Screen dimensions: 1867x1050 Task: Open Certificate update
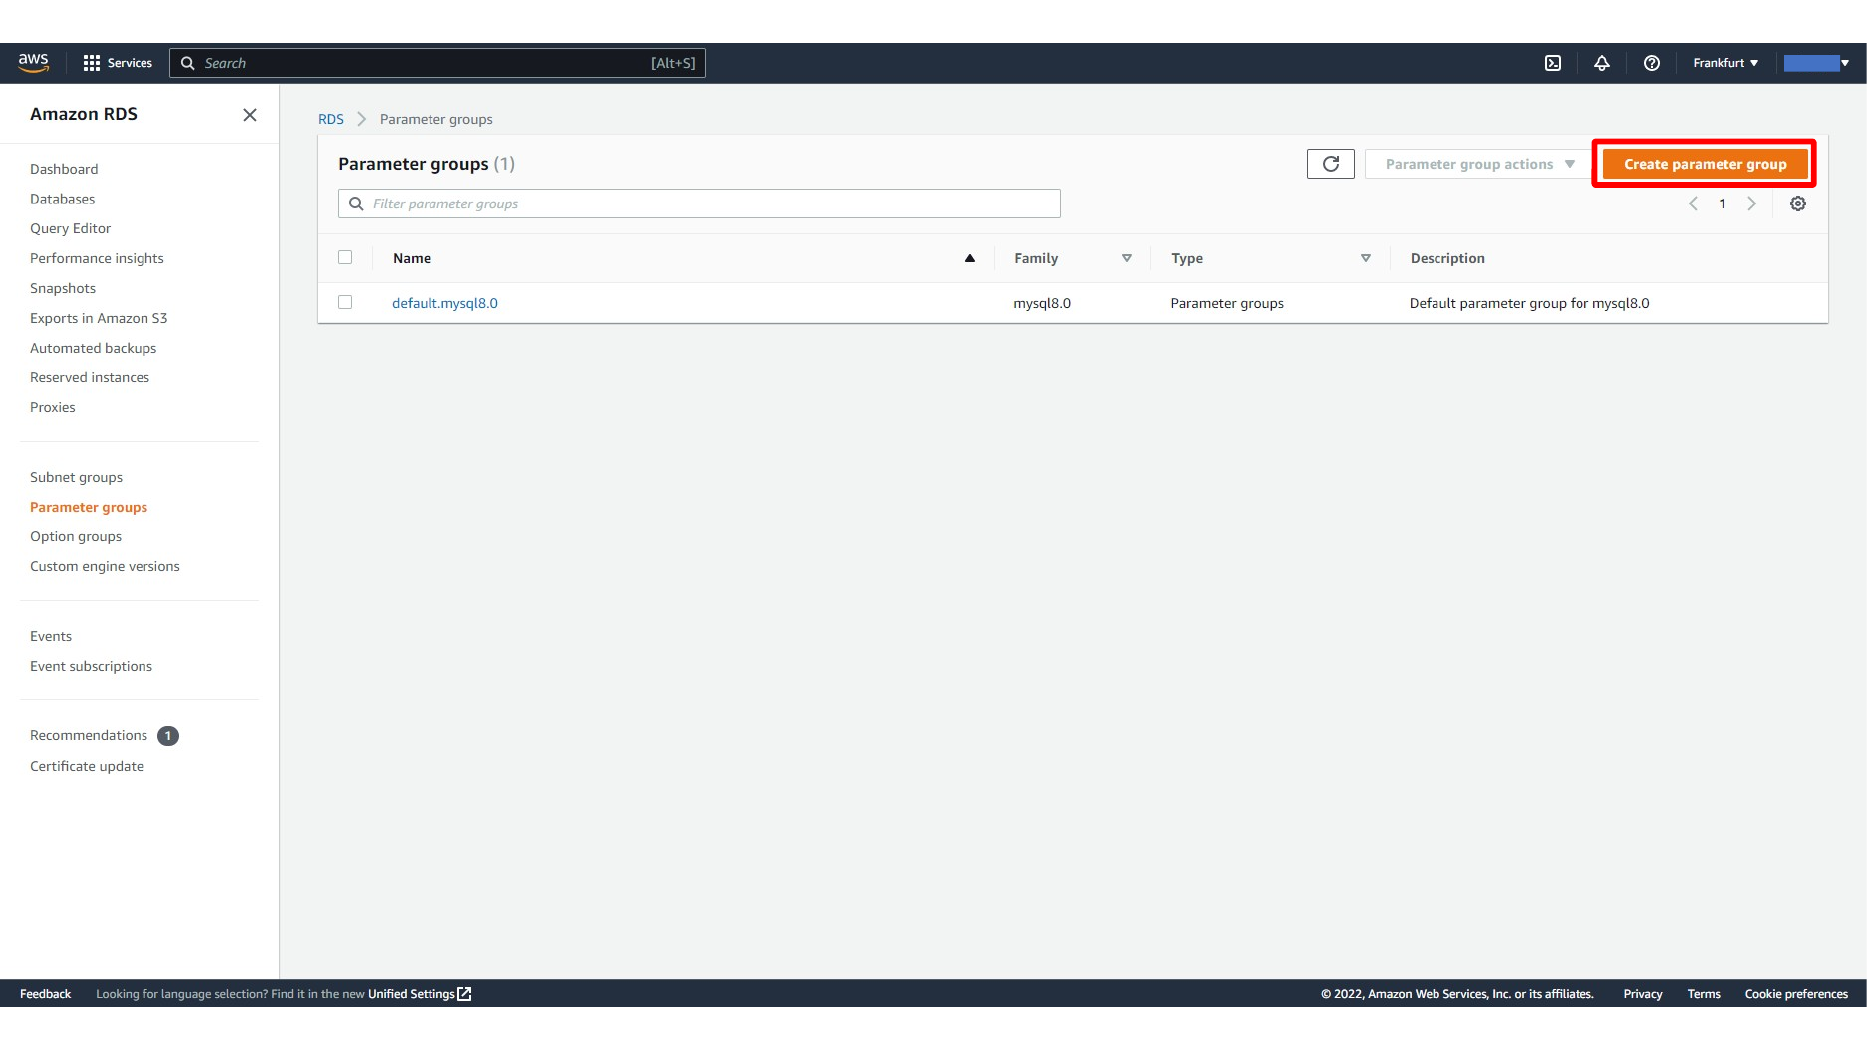[87, 766]
